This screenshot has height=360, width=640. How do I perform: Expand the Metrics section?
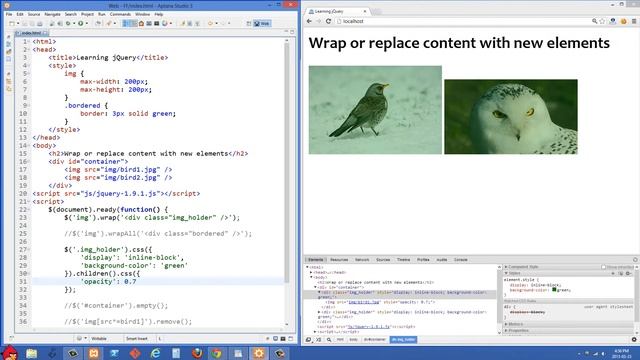pyautogui.click(x=506, y=324)
